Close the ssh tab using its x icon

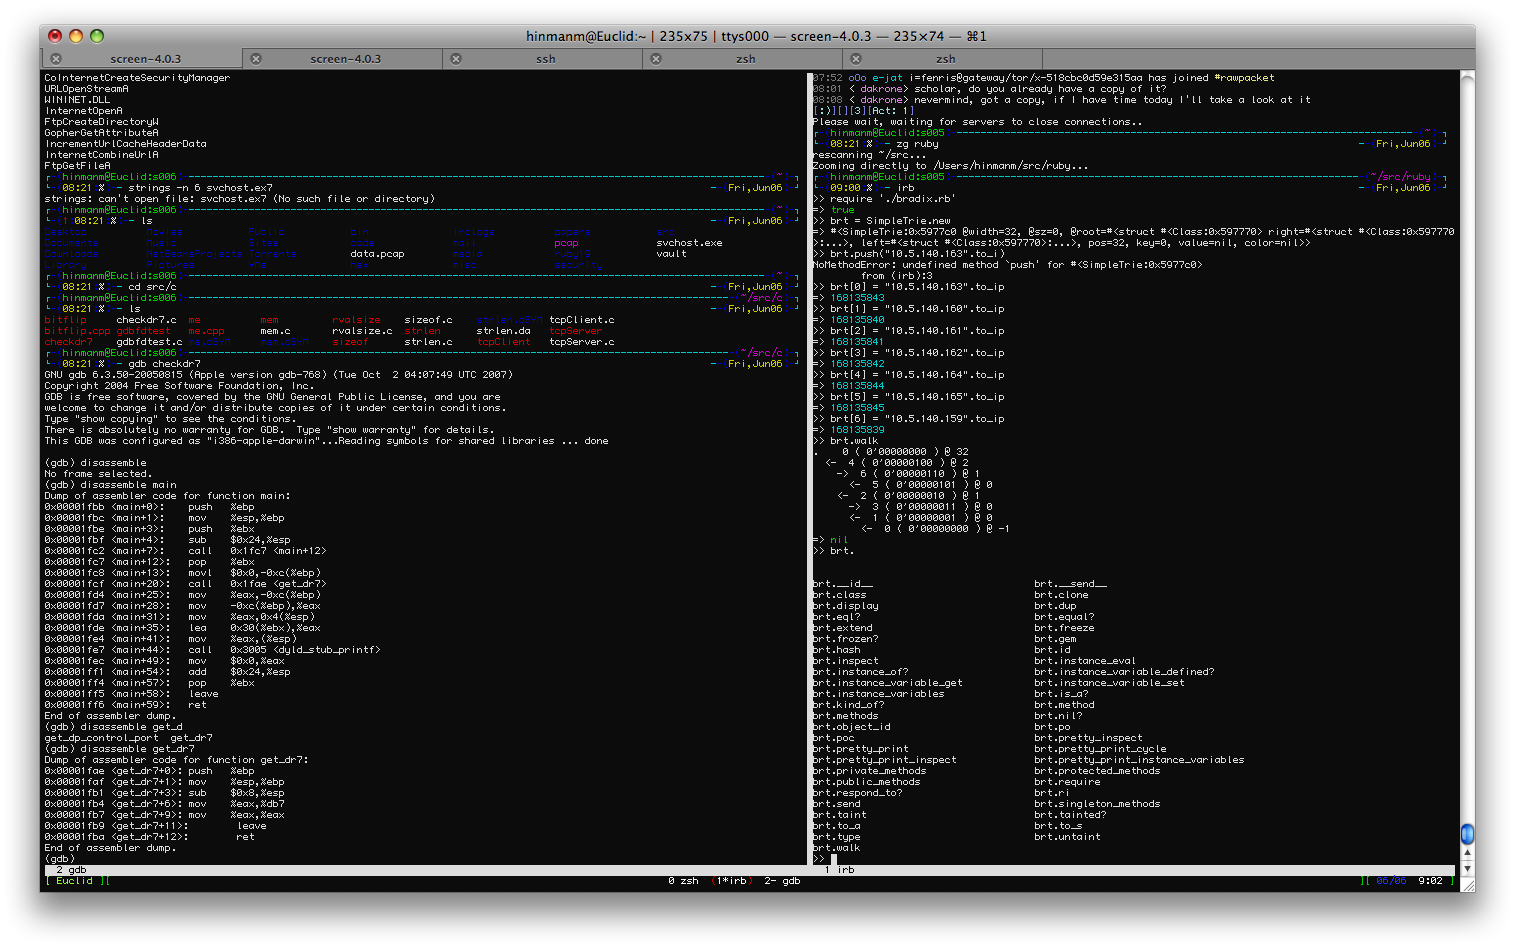456,59
